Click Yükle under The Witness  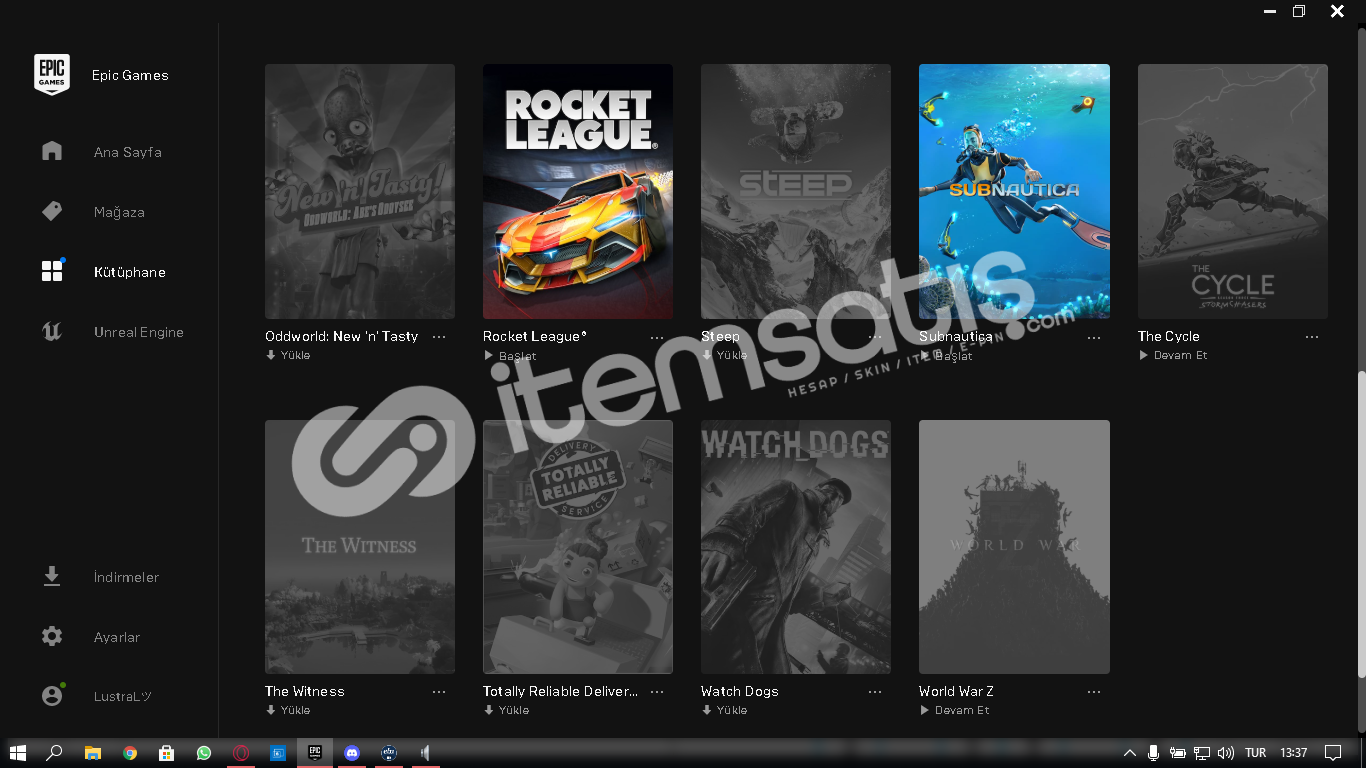(288, 710)
